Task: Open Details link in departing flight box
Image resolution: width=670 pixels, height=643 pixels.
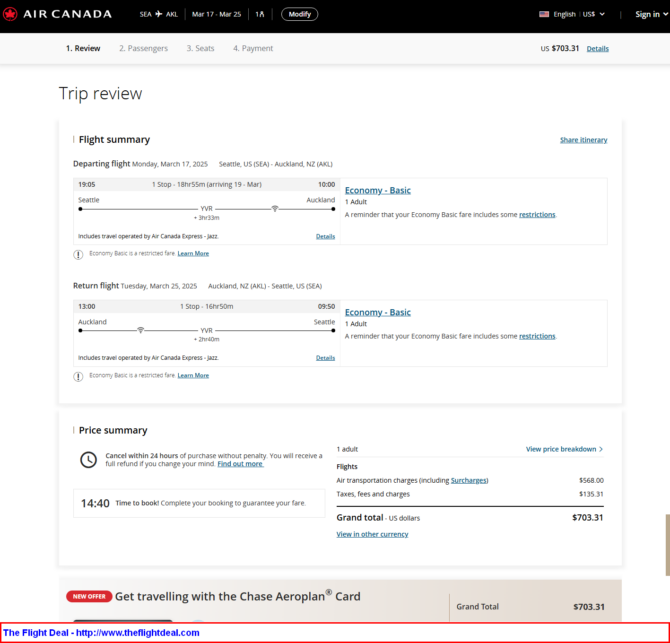Action: [326, 236]
